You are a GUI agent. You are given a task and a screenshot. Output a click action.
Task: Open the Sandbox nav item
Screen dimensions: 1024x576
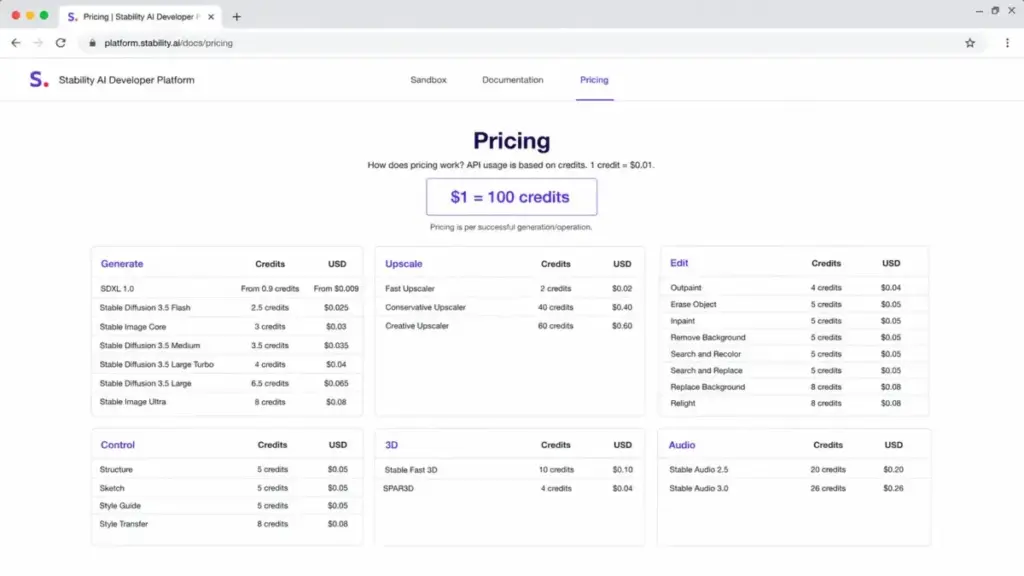click(428, 80)
